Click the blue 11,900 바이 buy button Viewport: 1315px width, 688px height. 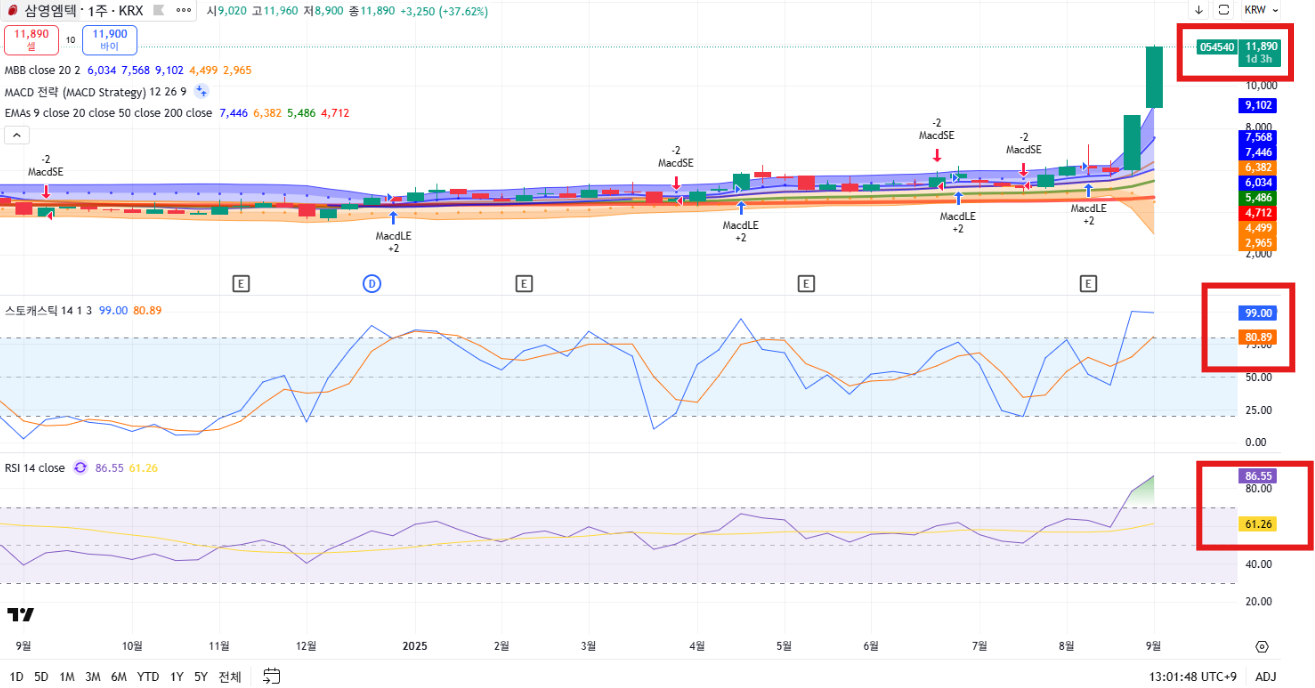click(x=110, y=39)
